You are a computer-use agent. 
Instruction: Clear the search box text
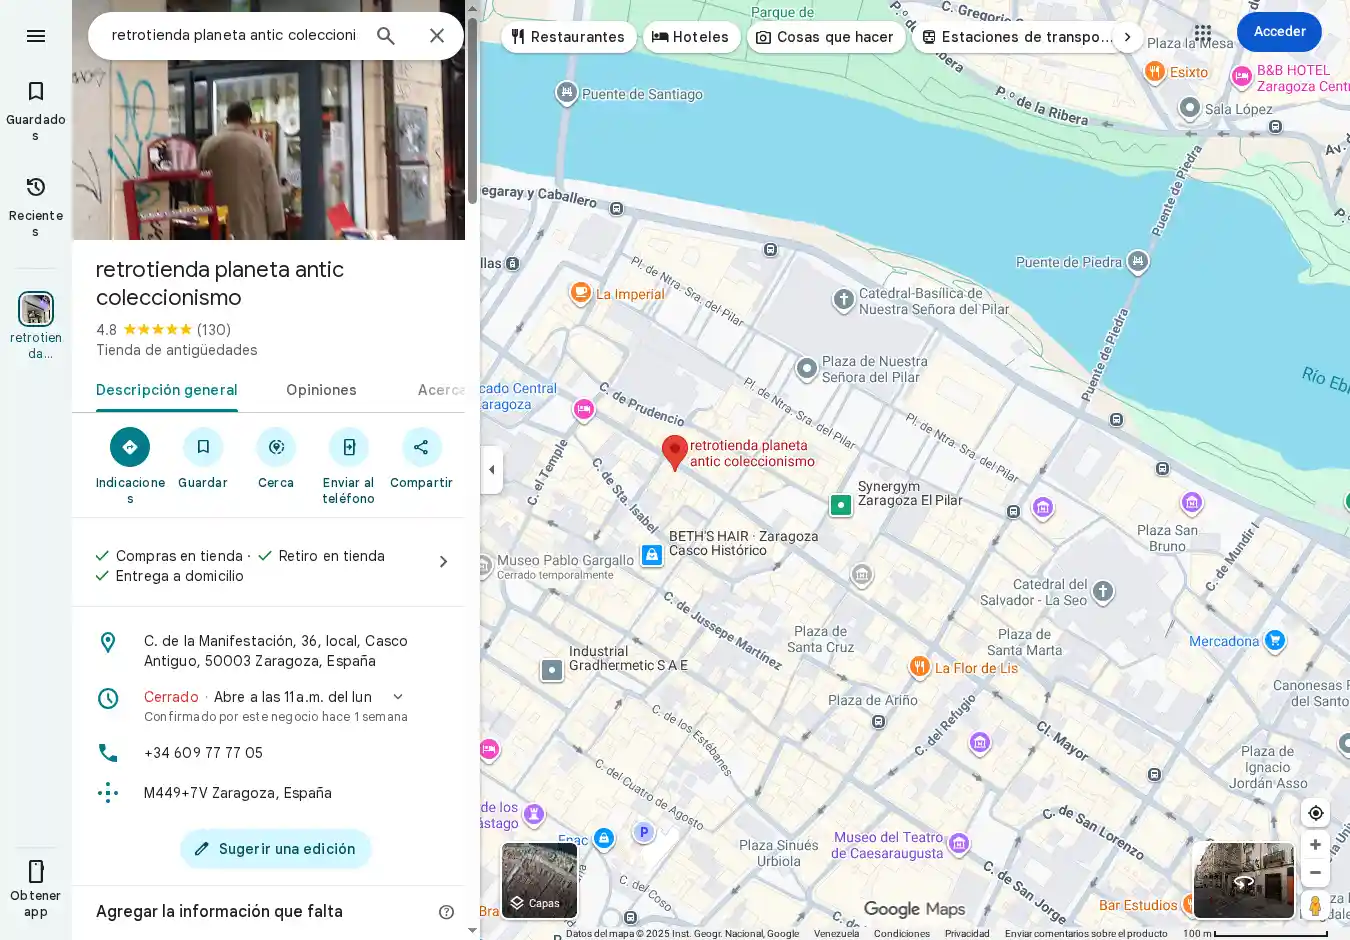click(437, 36)
